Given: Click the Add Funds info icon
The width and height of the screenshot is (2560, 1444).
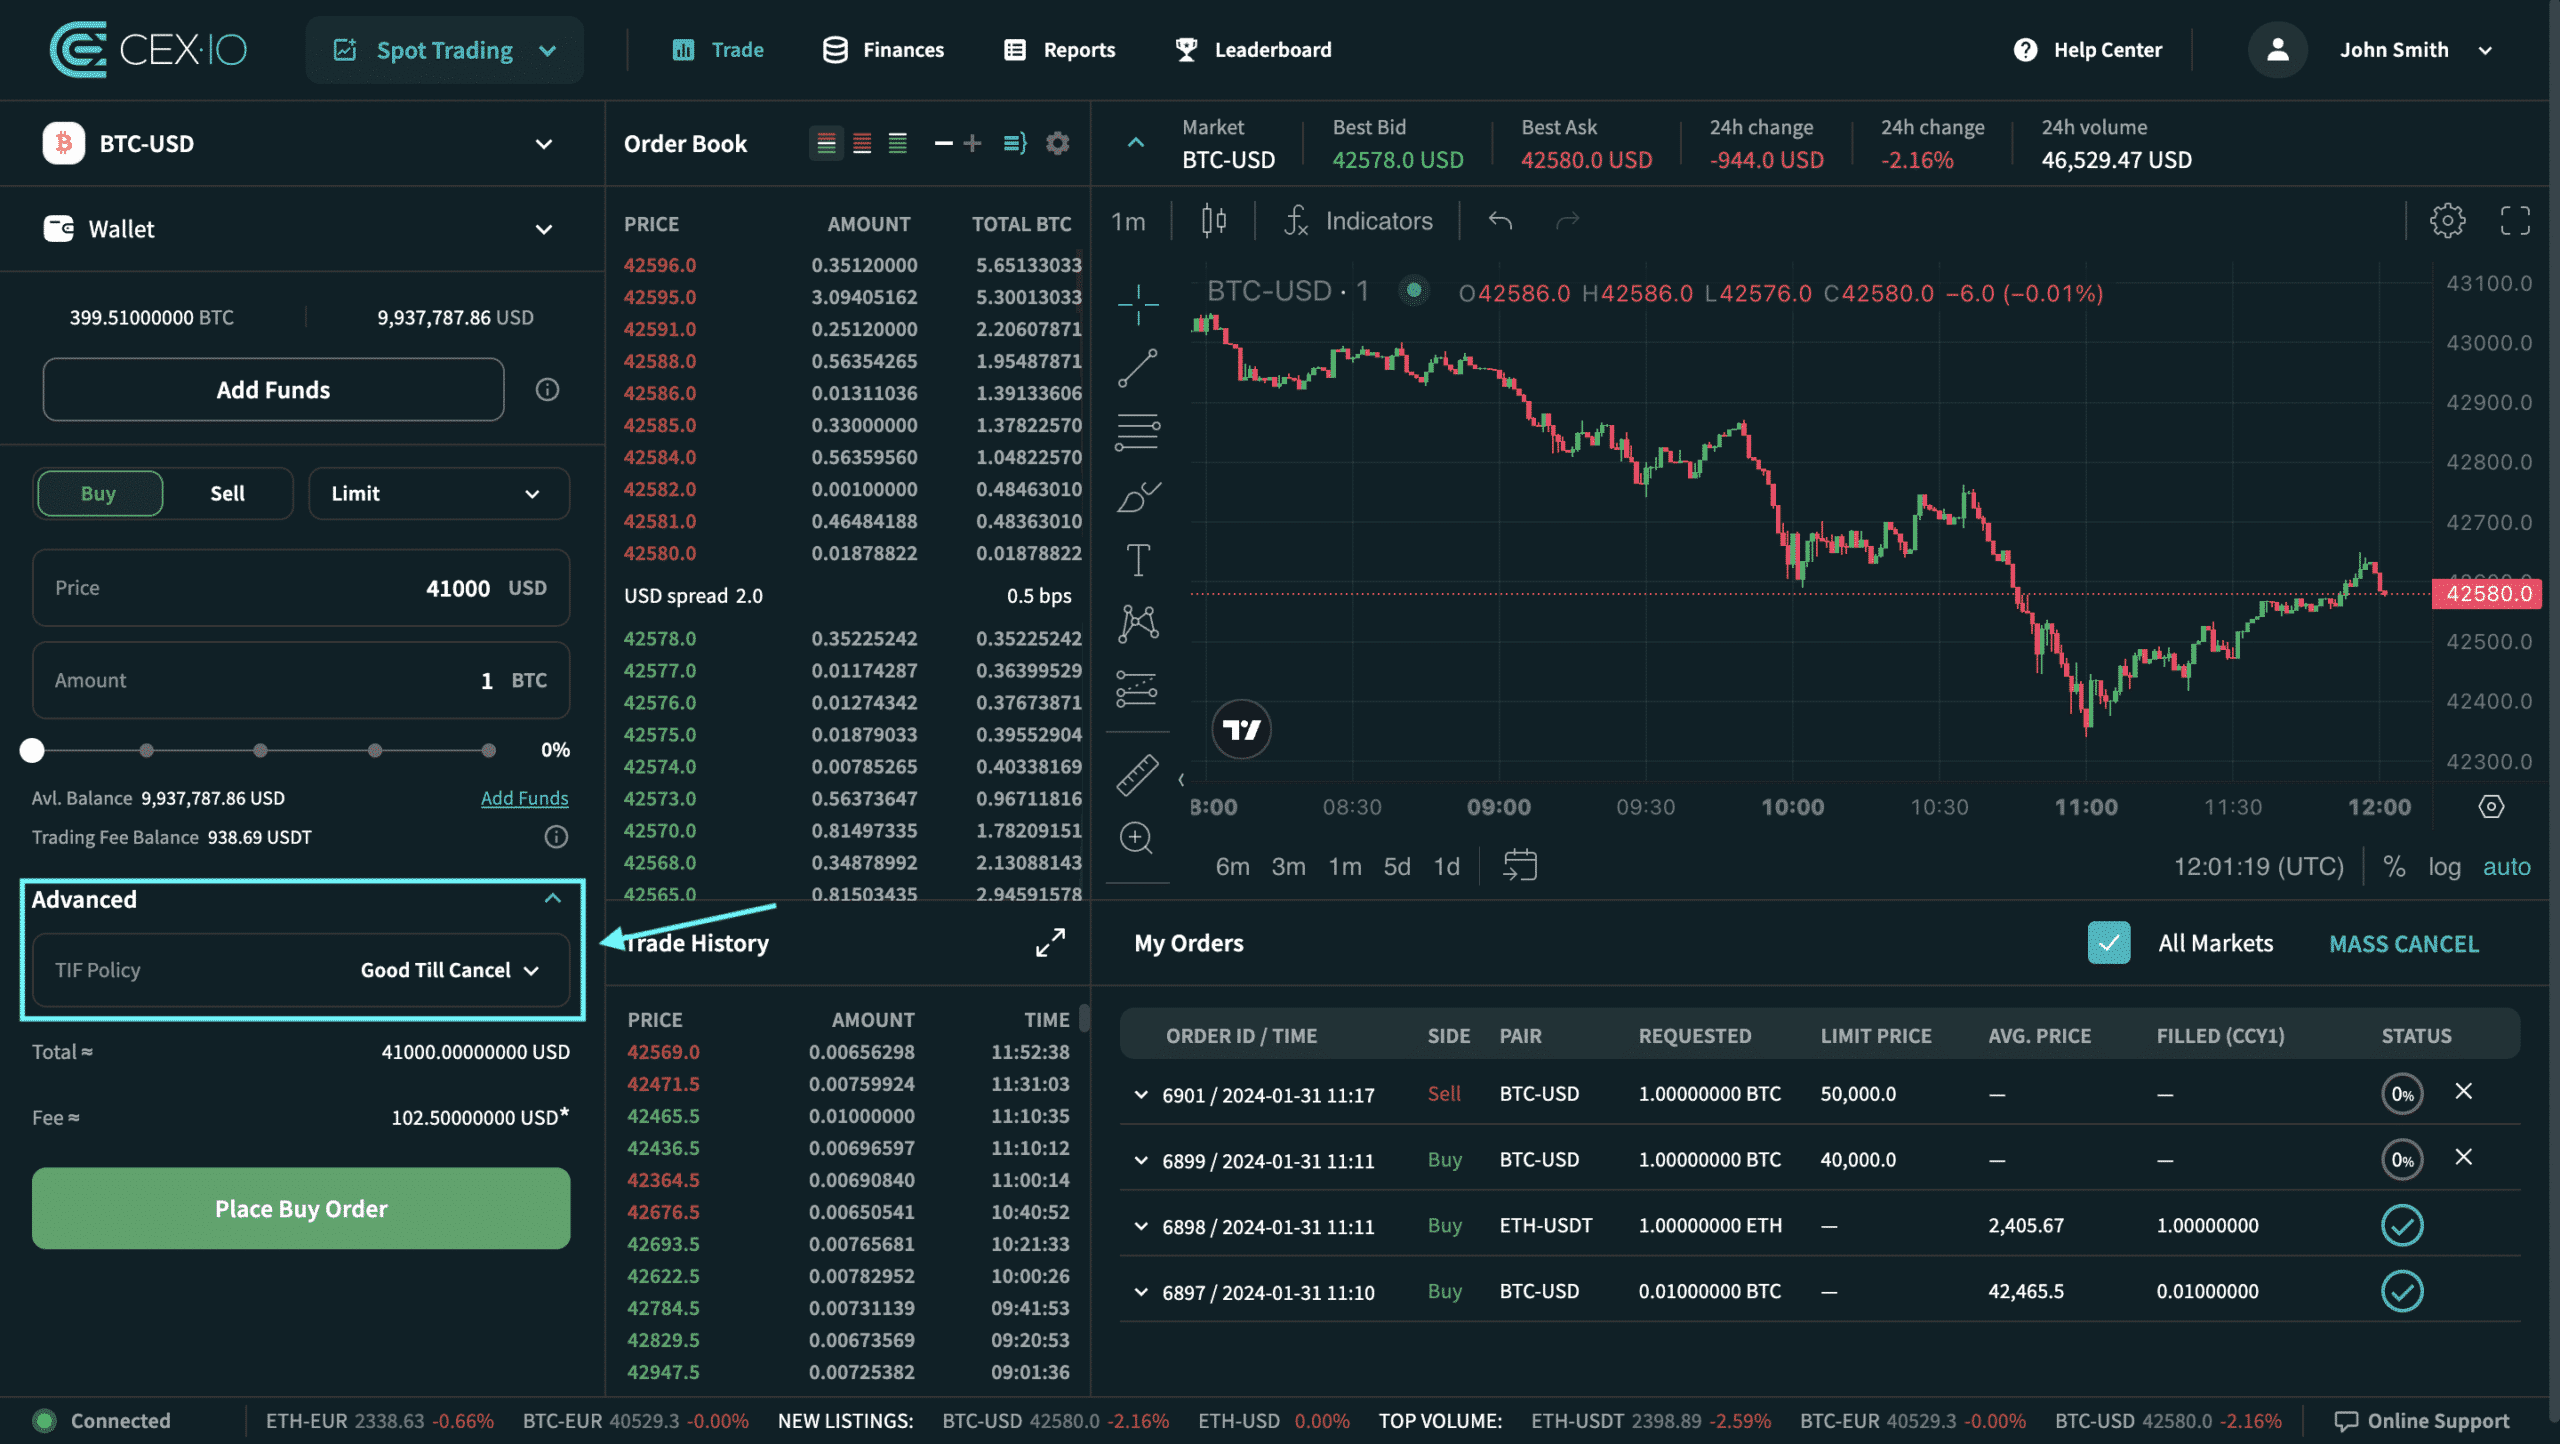Looking at the screenshot, I should pos(547,389).
